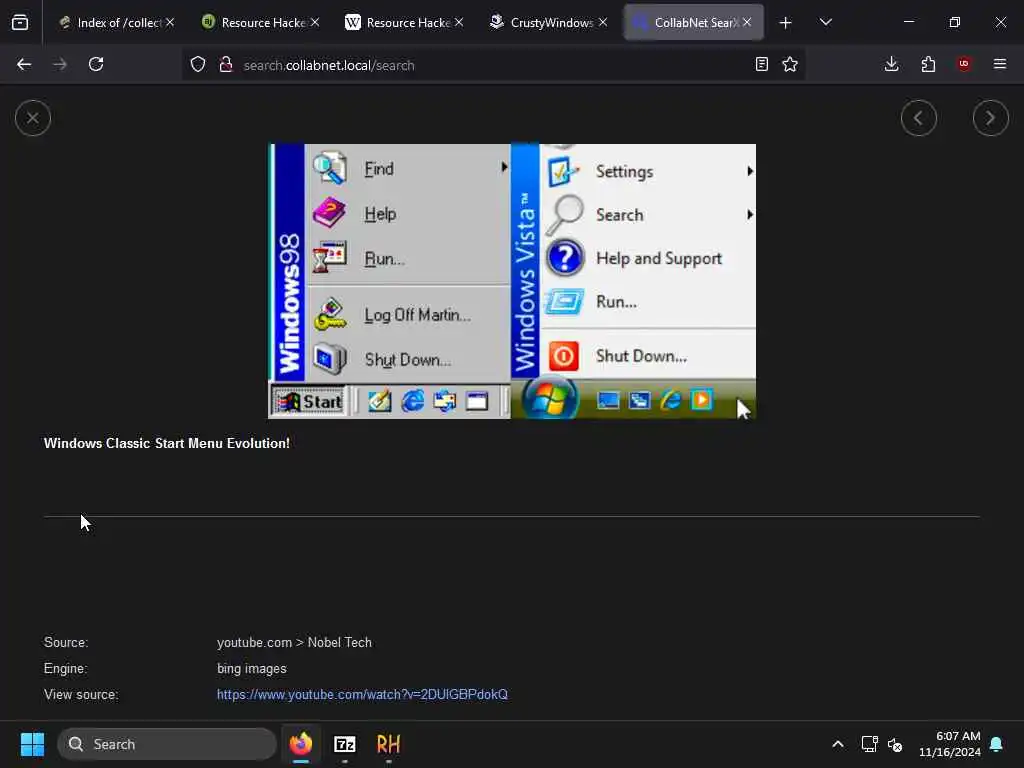Close the CrustyWindows tab

(x=603, y=23)
